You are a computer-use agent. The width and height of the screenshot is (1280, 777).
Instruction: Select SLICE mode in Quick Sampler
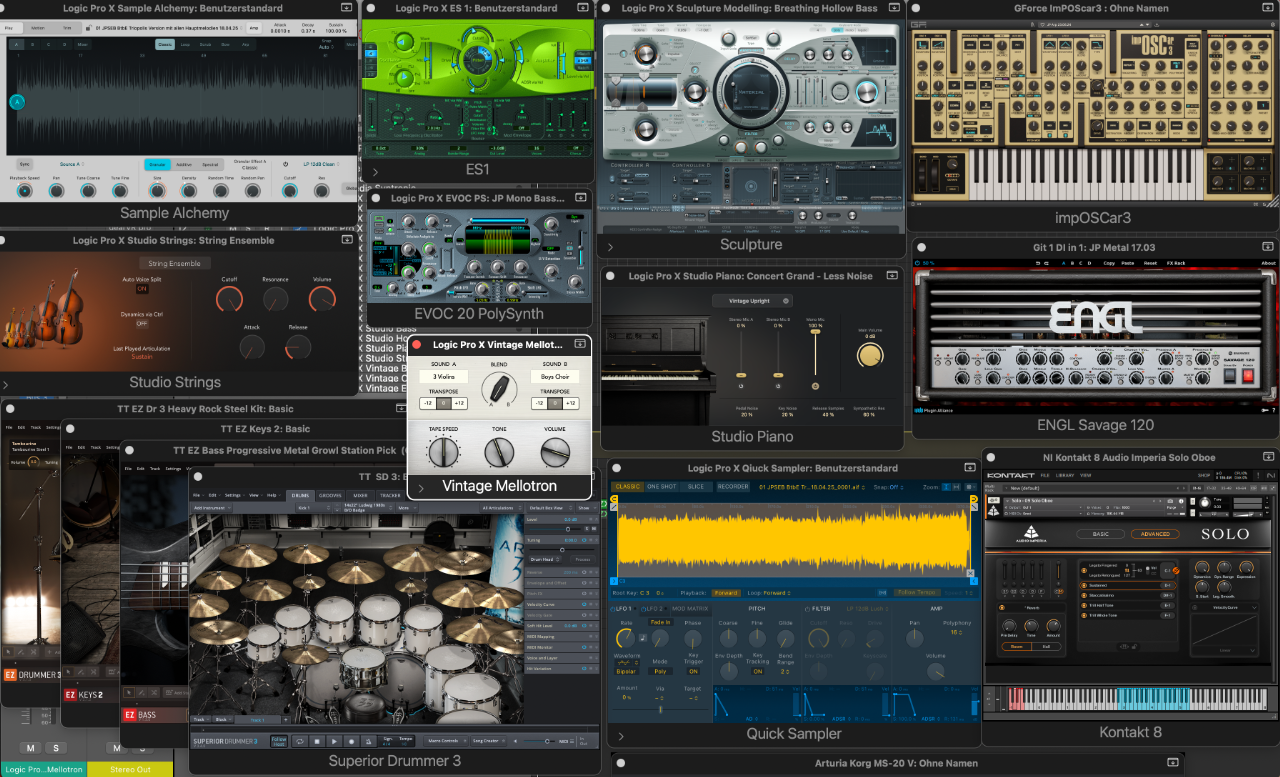point(696,487)
